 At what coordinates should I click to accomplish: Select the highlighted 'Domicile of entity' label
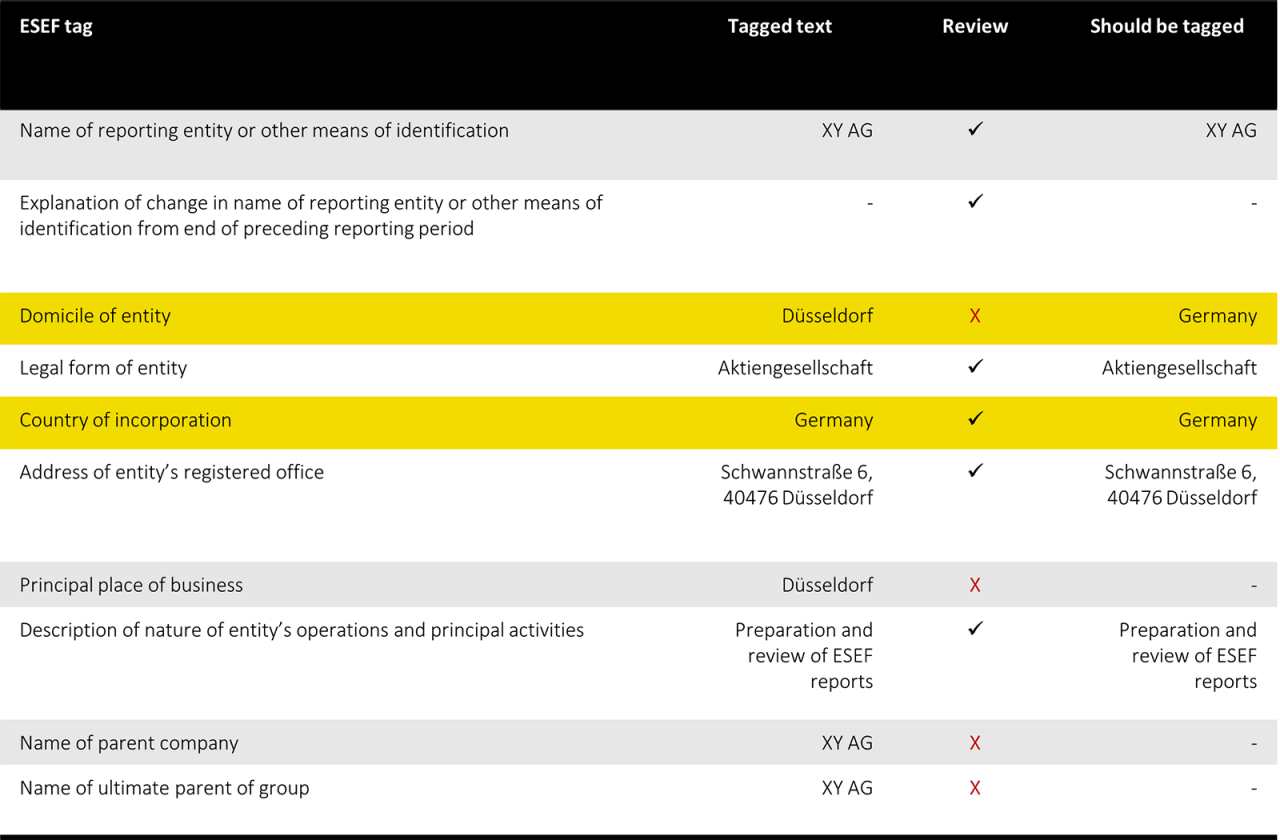pos(95,316)
